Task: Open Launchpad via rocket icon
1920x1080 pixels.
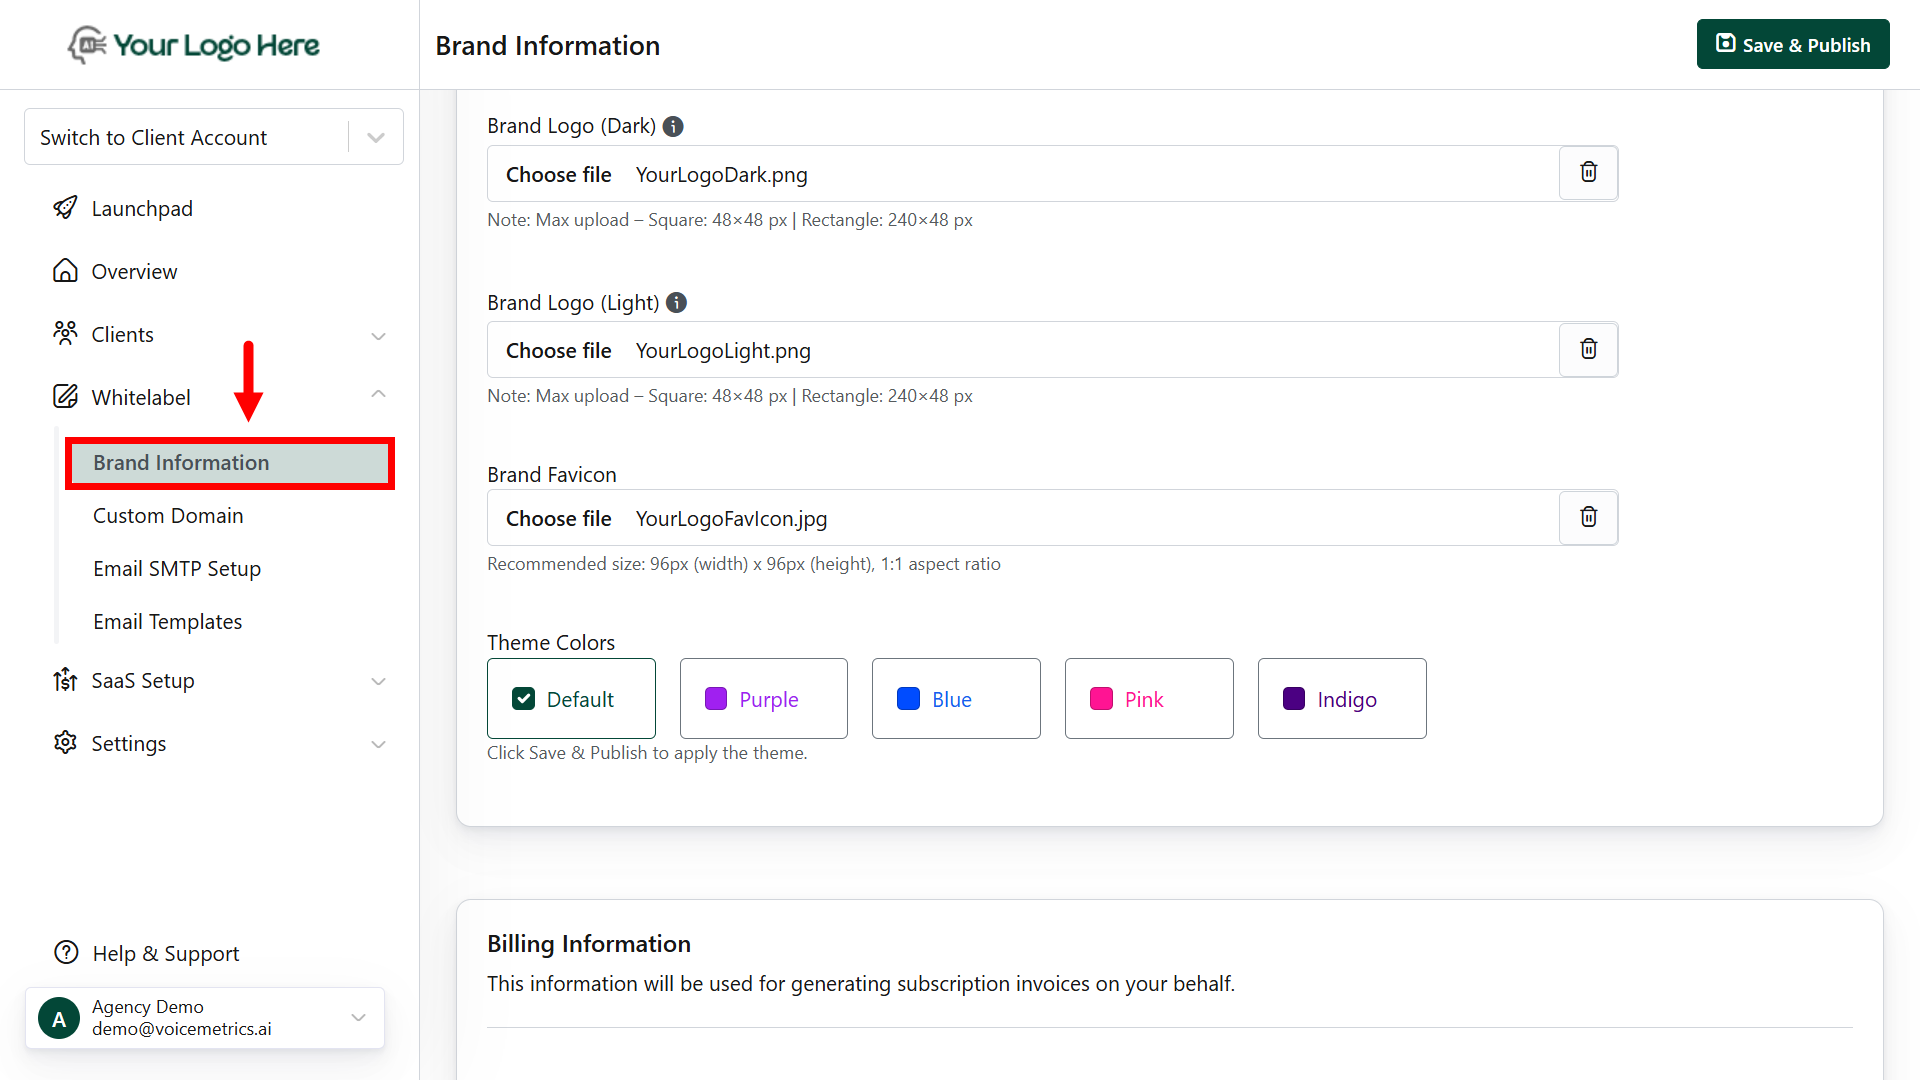Action: tap(65, 208)
